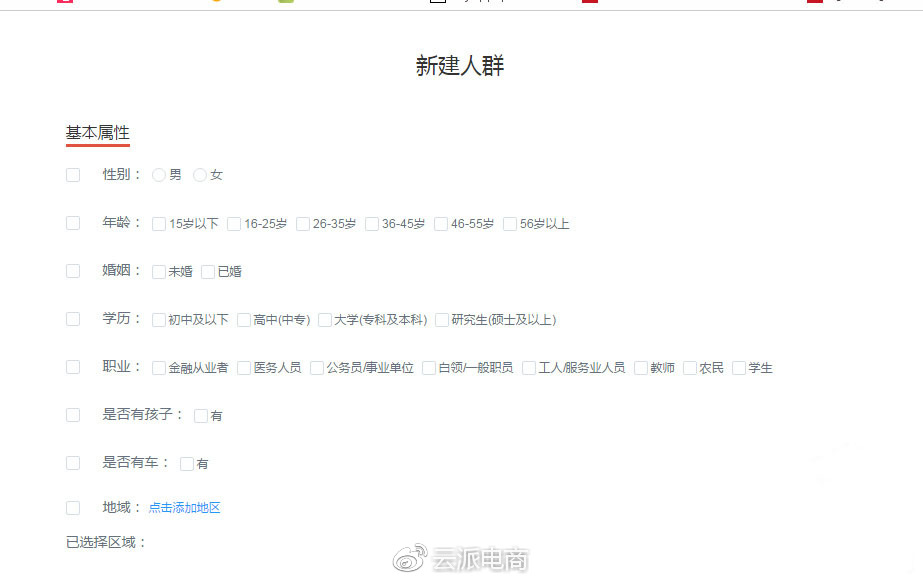923x582 pixels.
Task: Open 点击添加地区 to add regions
Action: 184,507
